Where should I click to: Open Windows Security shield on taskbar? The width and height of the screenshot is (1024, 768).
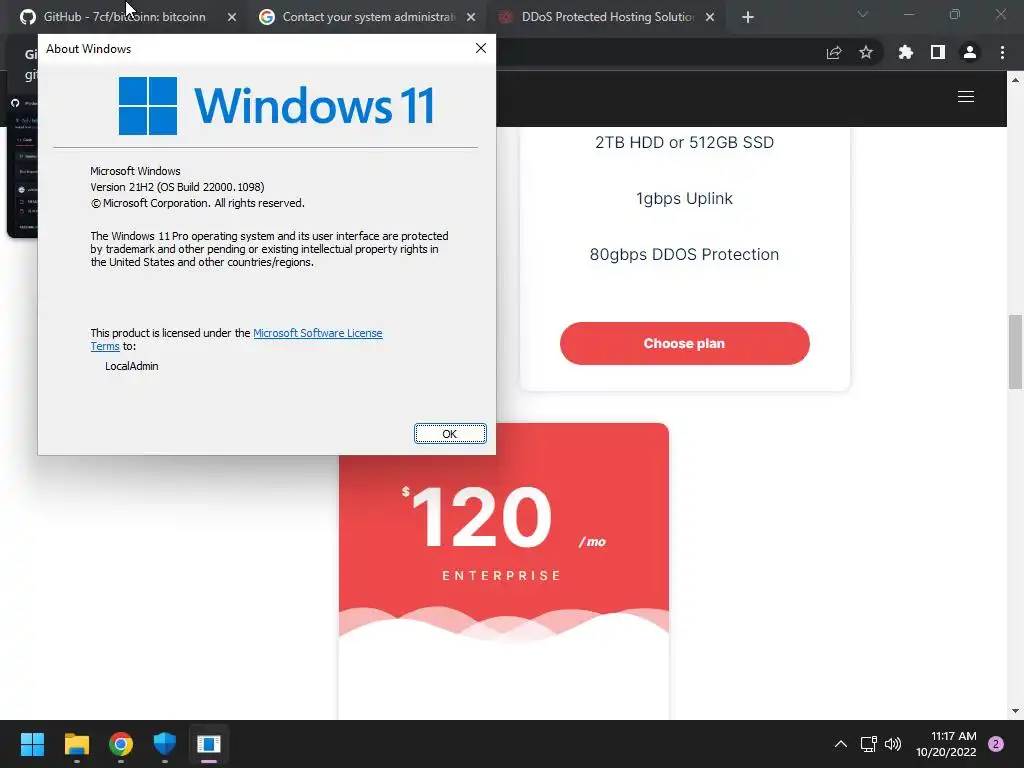coord(165,744)
